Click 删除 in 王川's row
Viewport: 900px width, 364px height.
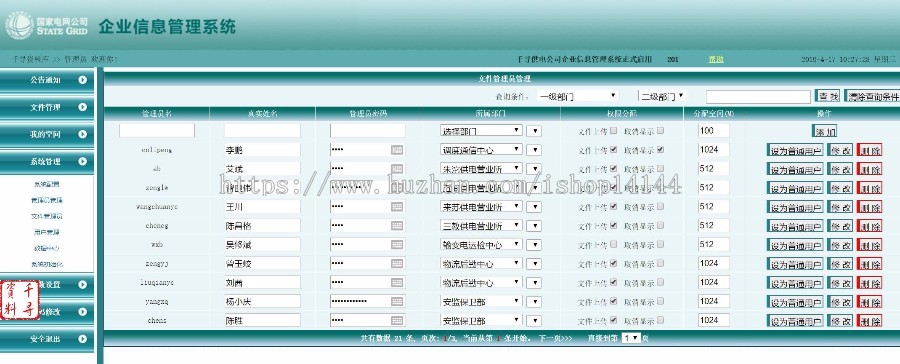pos(869,207)
